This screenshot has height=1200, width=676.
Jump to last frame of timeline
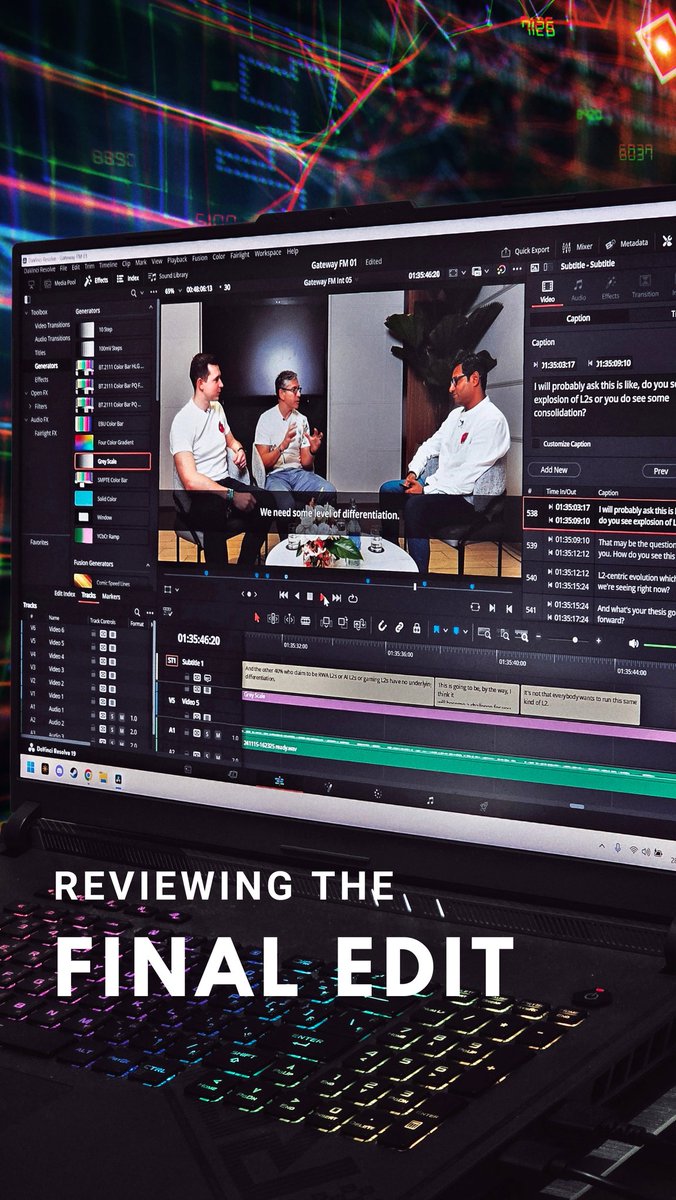[x=337, y=598]
